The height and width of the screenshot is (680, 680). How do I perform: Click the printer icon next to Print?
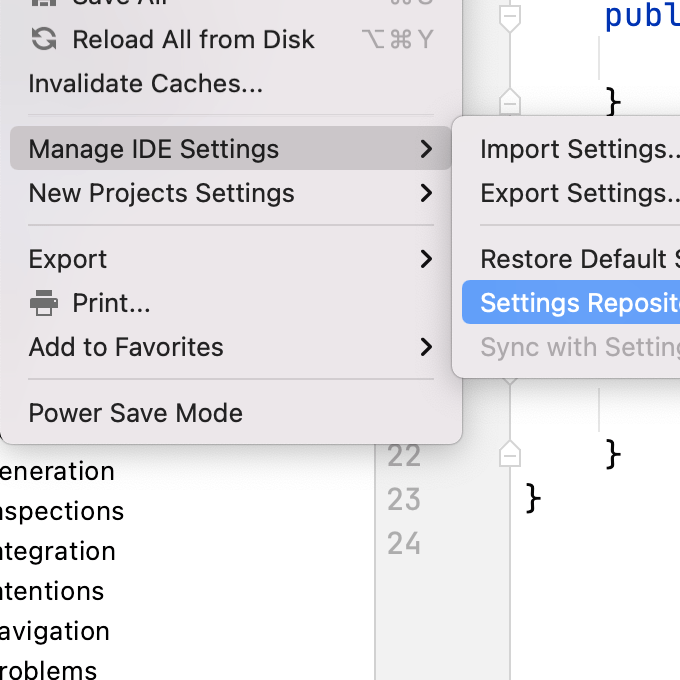pos(44,303)
